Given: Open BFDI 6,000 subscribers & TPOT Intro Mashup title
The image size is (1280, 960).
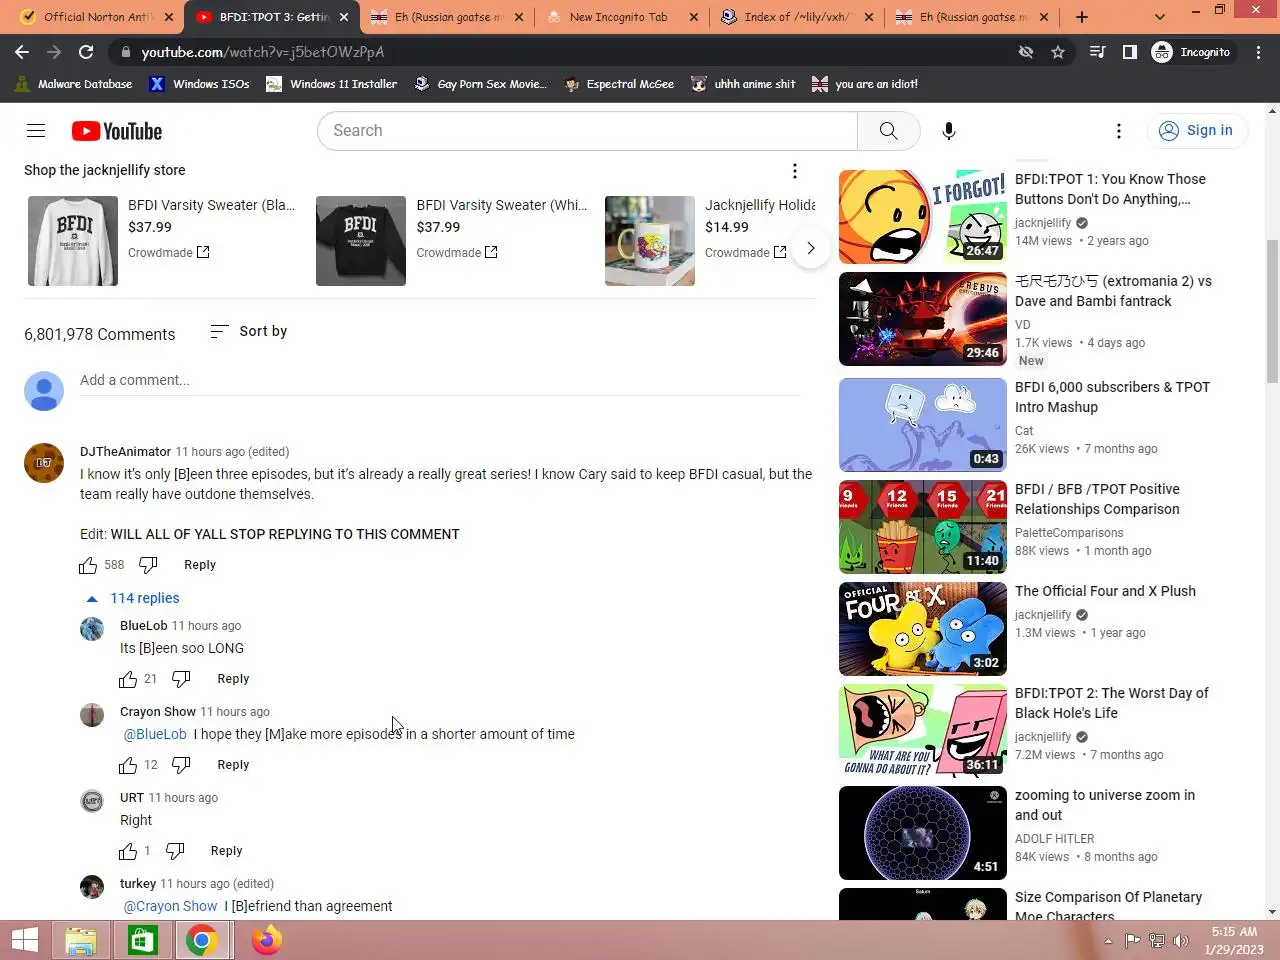Looking at the screenshot, I should point(1112,397).
